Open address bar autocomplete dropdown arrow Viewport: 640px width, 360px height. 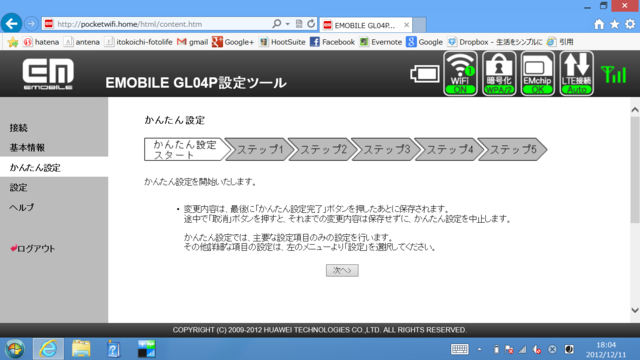click(288, 24)
